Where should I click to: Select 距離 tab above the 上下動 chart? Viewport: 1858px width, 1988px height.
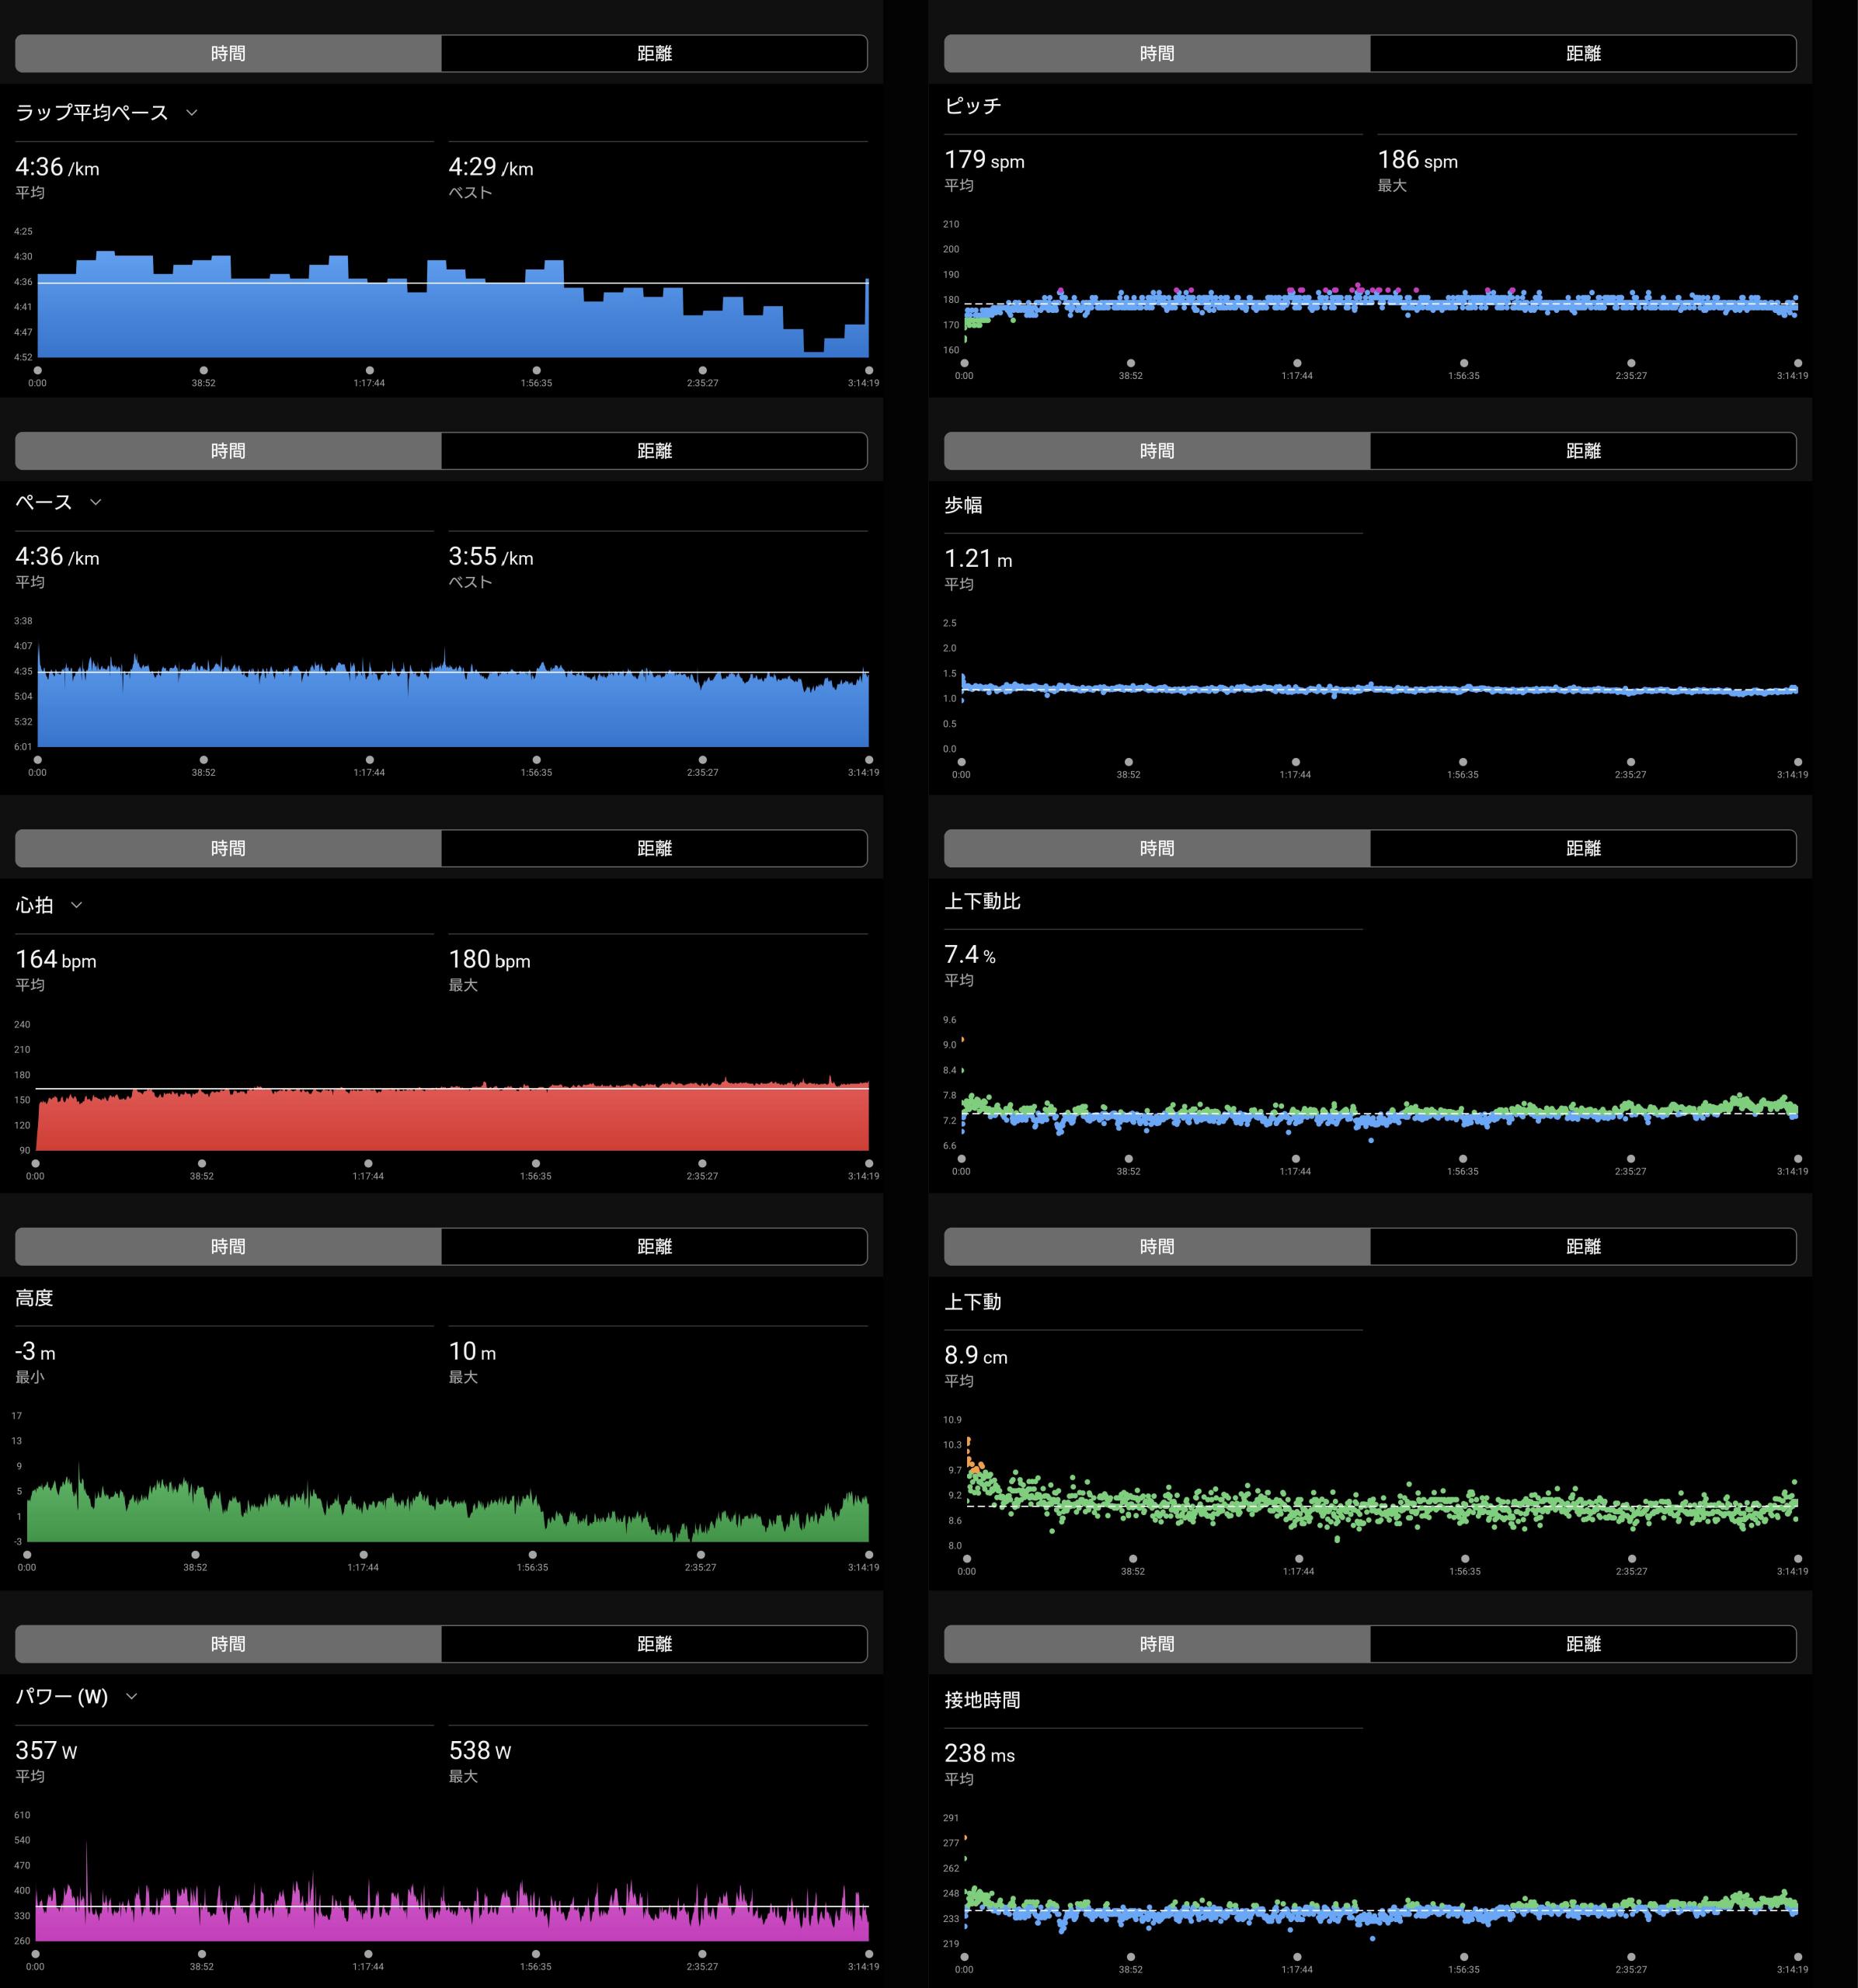coord(1582,1246)
